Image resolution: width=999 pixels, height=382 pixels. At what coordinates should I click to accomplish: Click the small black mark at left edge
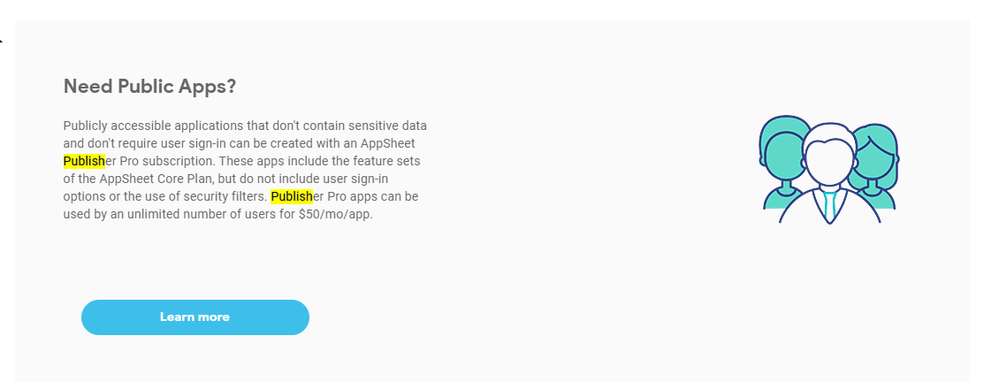click(1, 40)
